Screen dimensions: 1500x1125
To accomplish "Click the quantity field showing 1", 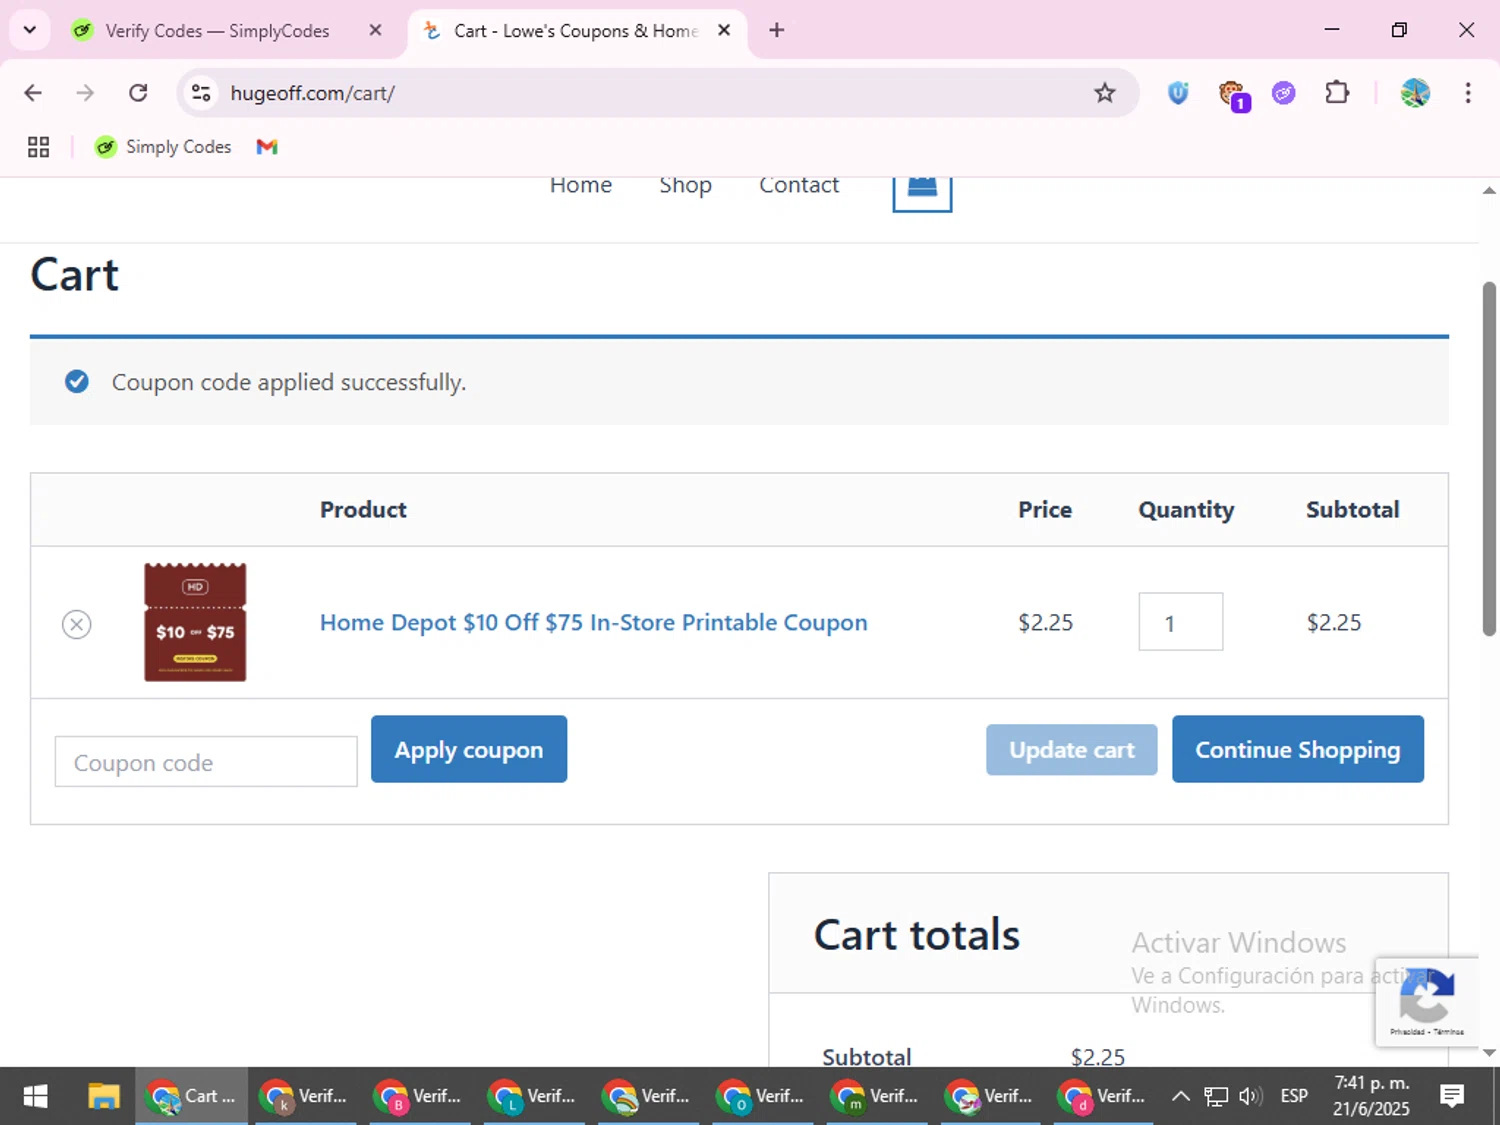I will pos(1181,622).
